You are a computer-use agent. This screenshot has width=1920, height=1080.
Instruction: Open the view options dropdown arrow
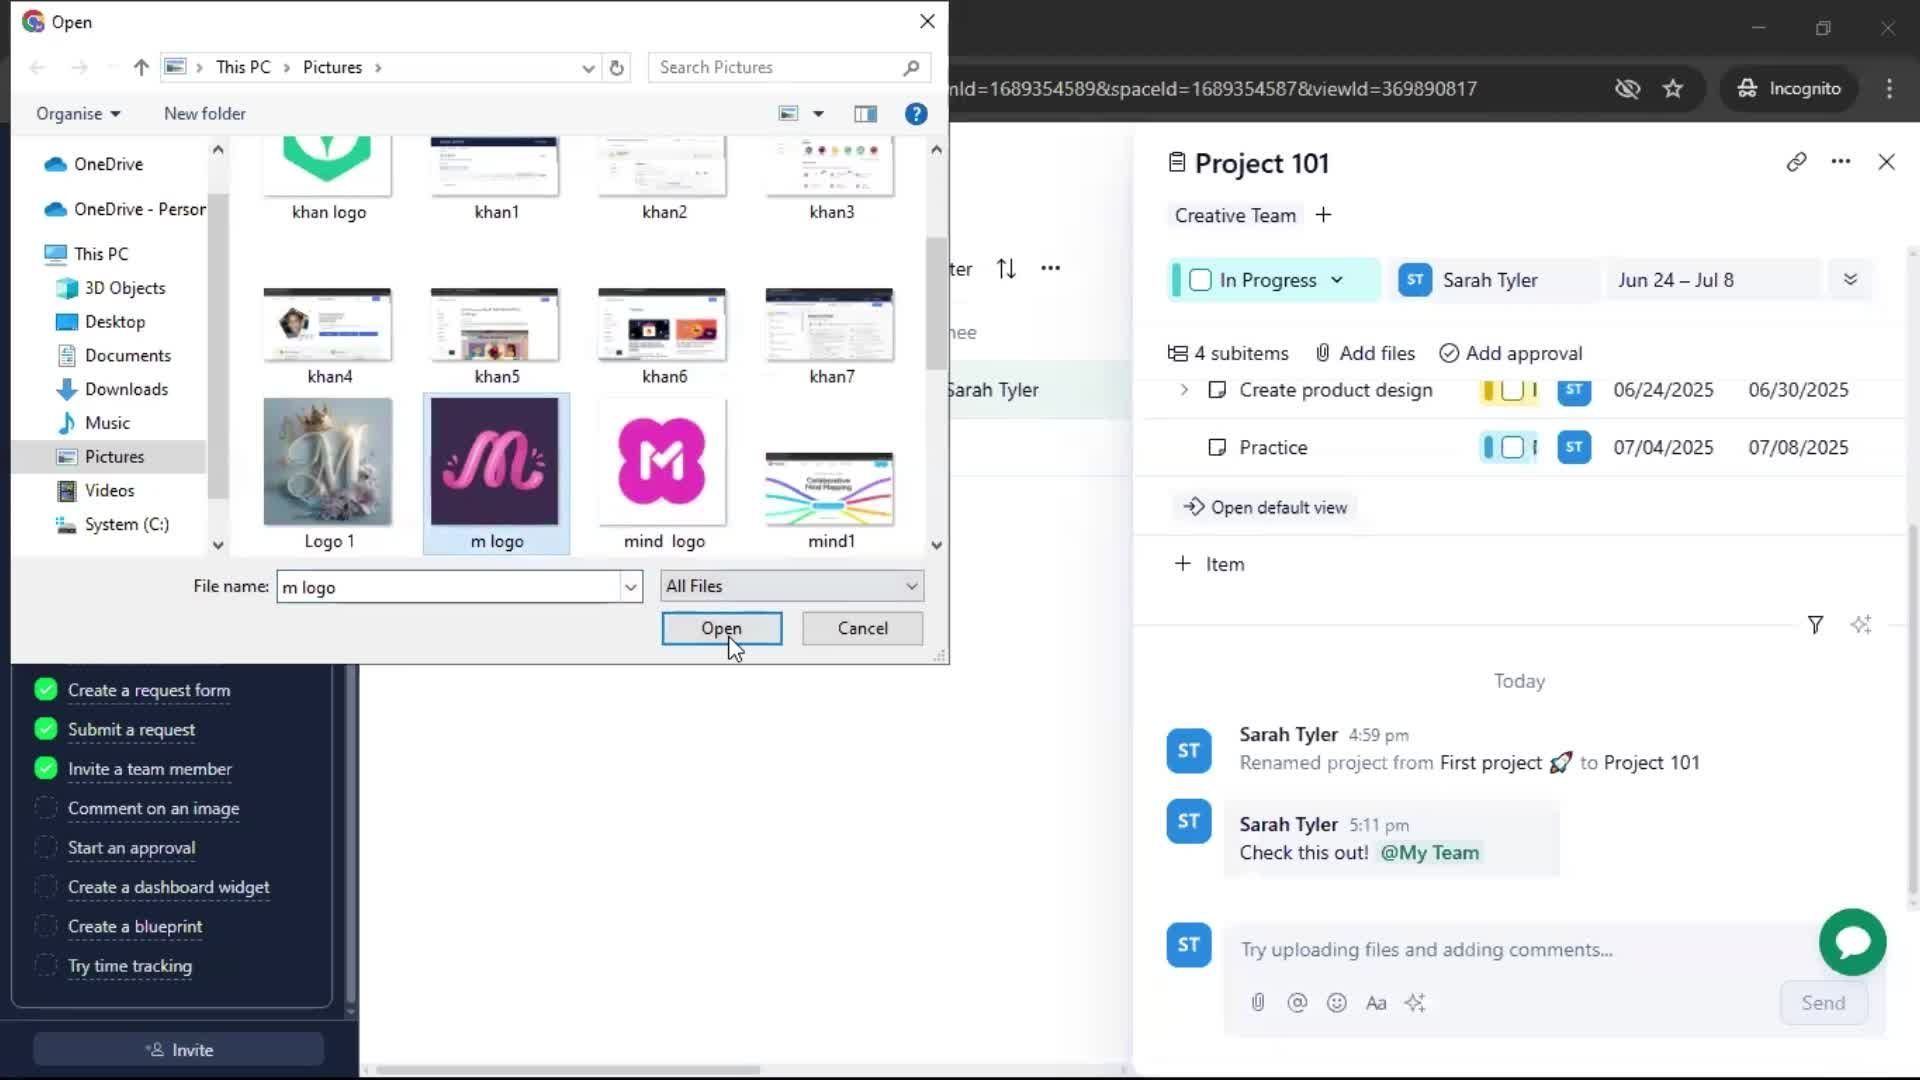tap(818, 114)
